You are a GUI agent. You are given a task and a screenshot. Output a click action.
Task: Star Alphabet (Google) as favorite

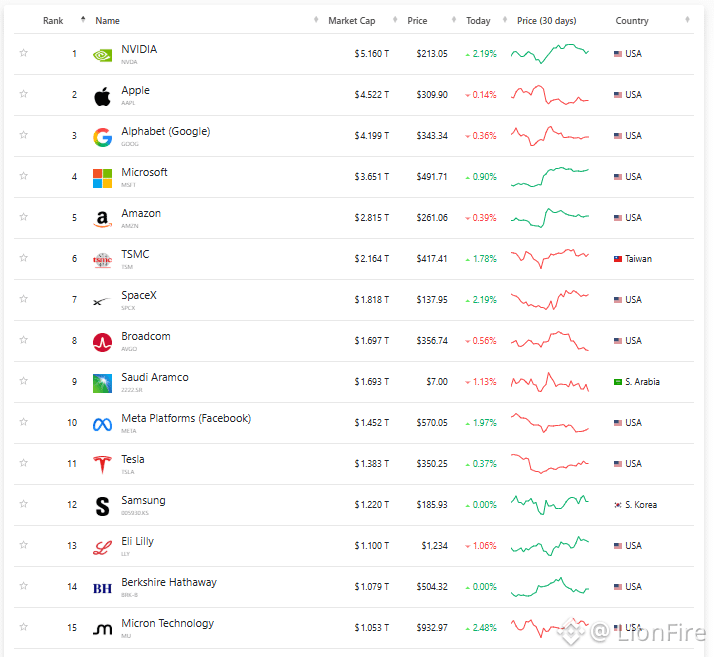point(24,135)
